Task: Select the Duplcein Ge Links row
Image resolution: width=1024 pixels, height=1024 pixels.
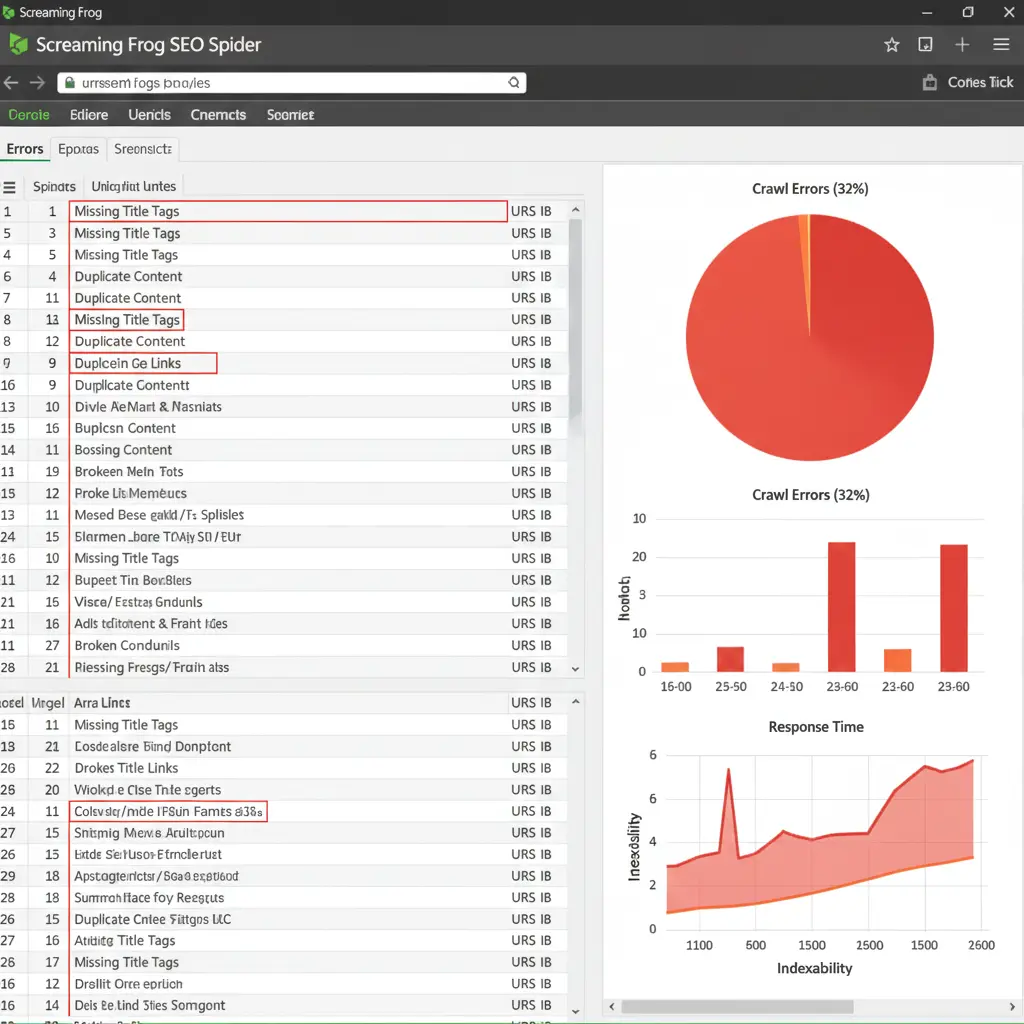Action: (143, 363)
